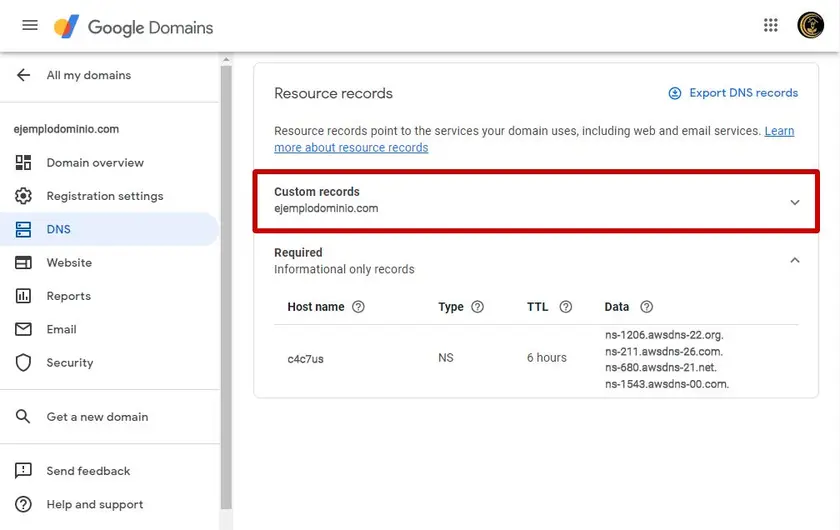This screenshot has width=840, height=530.
Task: Open help tooltip beside Type
Action: pos(477,307)
